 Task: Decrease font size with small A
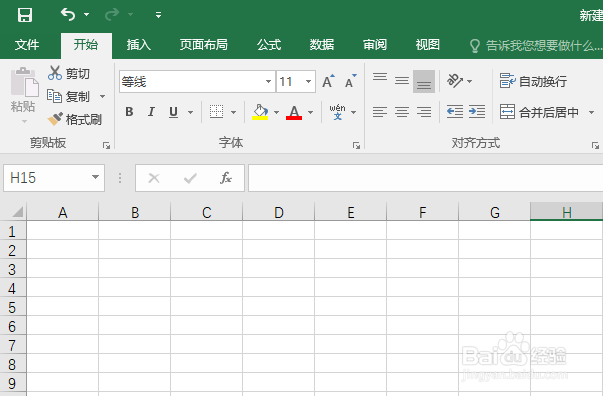click(350, 81)
